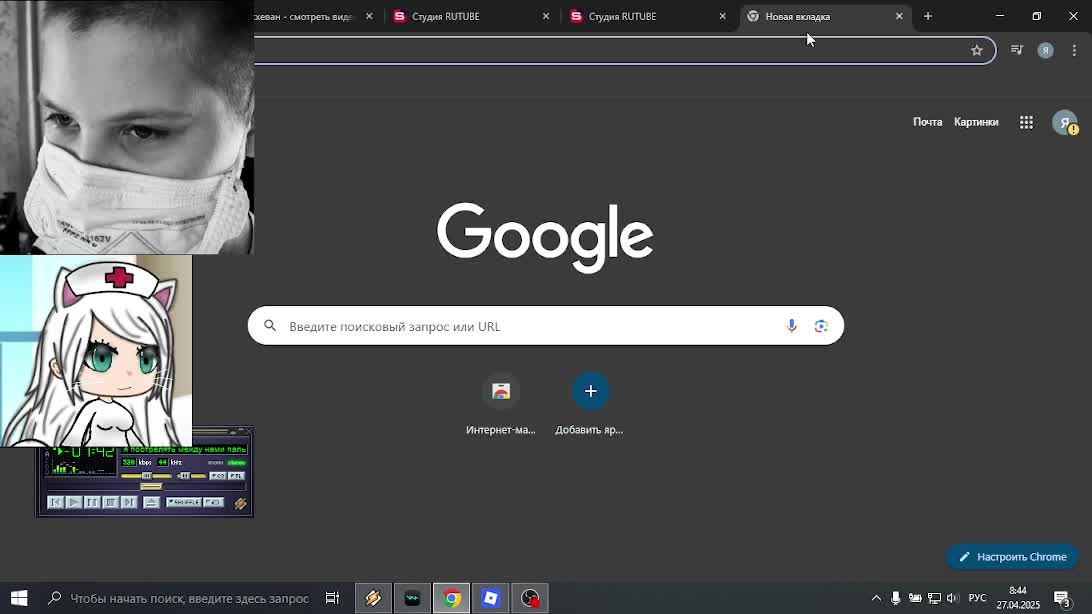This screenshot has height=614, width=1092.
Task: Switch to the Новая вкладка tab
Action: pos(825,16)
